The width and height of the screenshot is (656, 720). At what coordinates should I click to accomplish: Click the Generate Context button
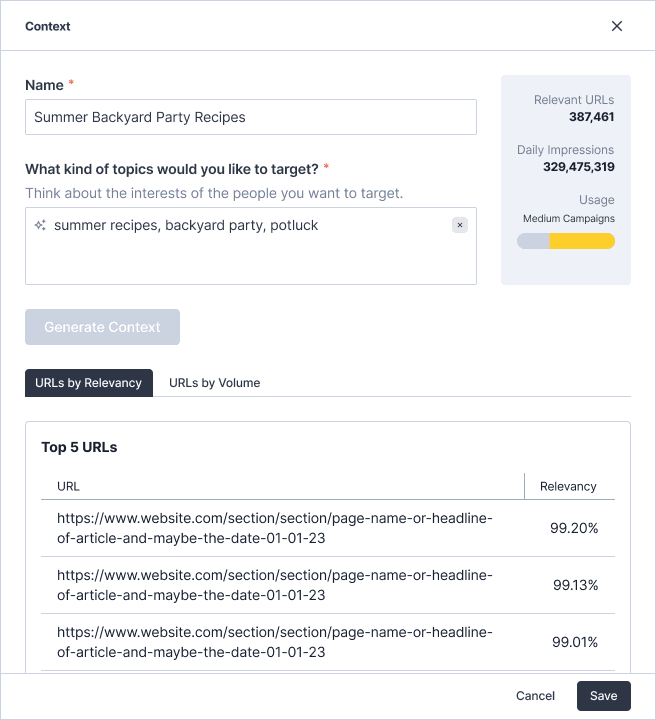pyautogui.click(x=102, y=327)
